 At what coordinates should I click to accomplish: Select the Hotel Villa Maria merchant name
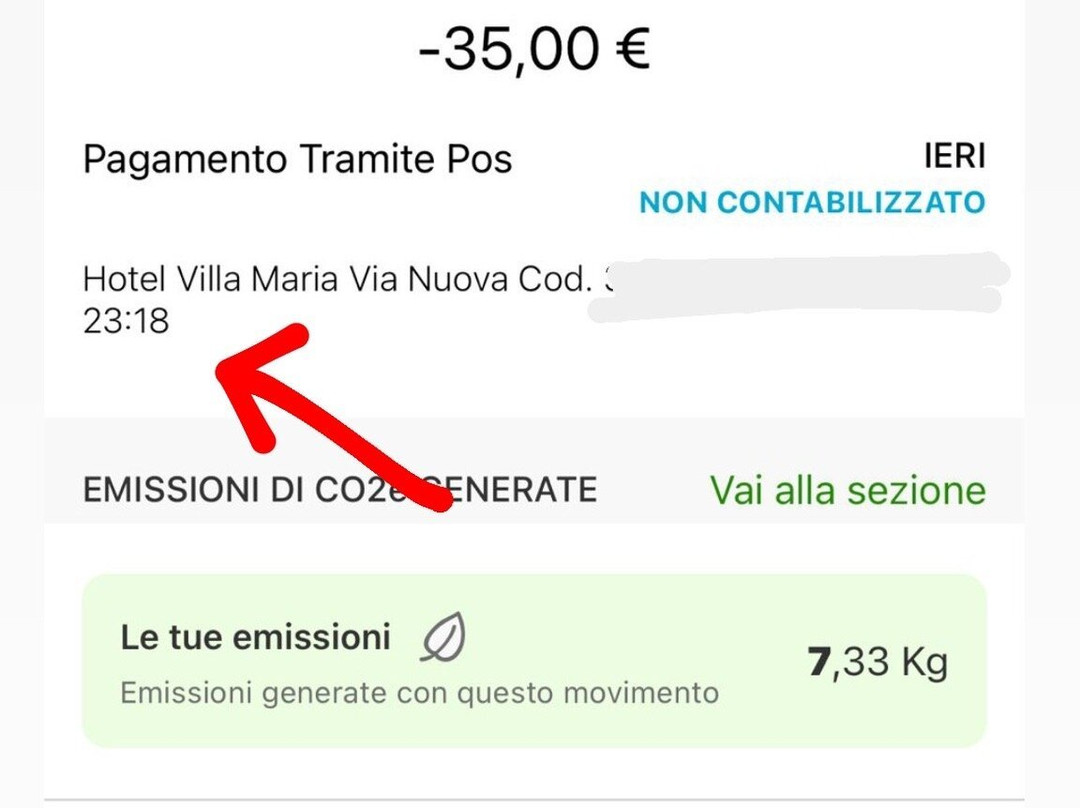click(210, 279)
